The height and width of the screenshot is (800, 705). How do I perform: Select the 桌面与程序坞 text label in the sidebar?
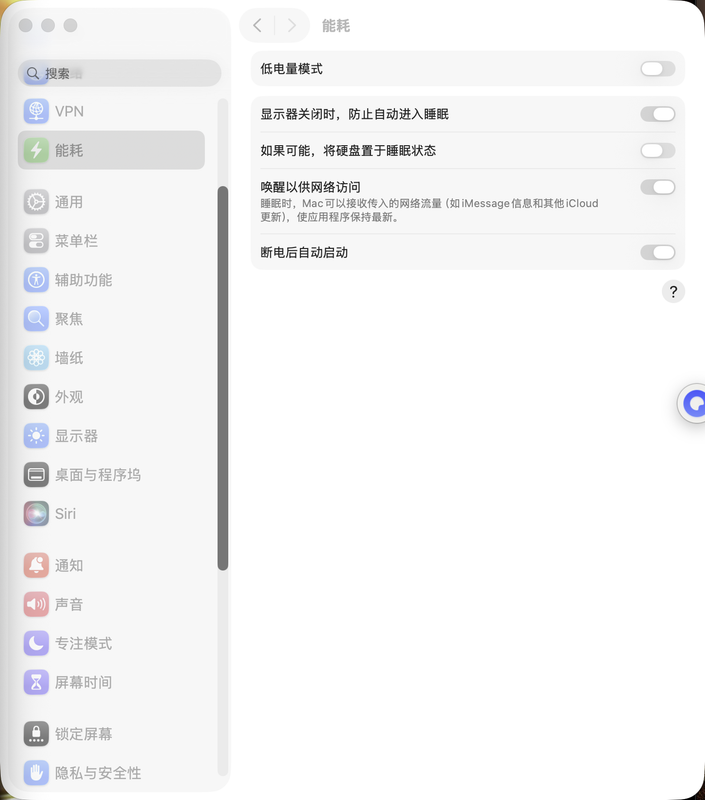pyautogui.click(x=97, y=474)
